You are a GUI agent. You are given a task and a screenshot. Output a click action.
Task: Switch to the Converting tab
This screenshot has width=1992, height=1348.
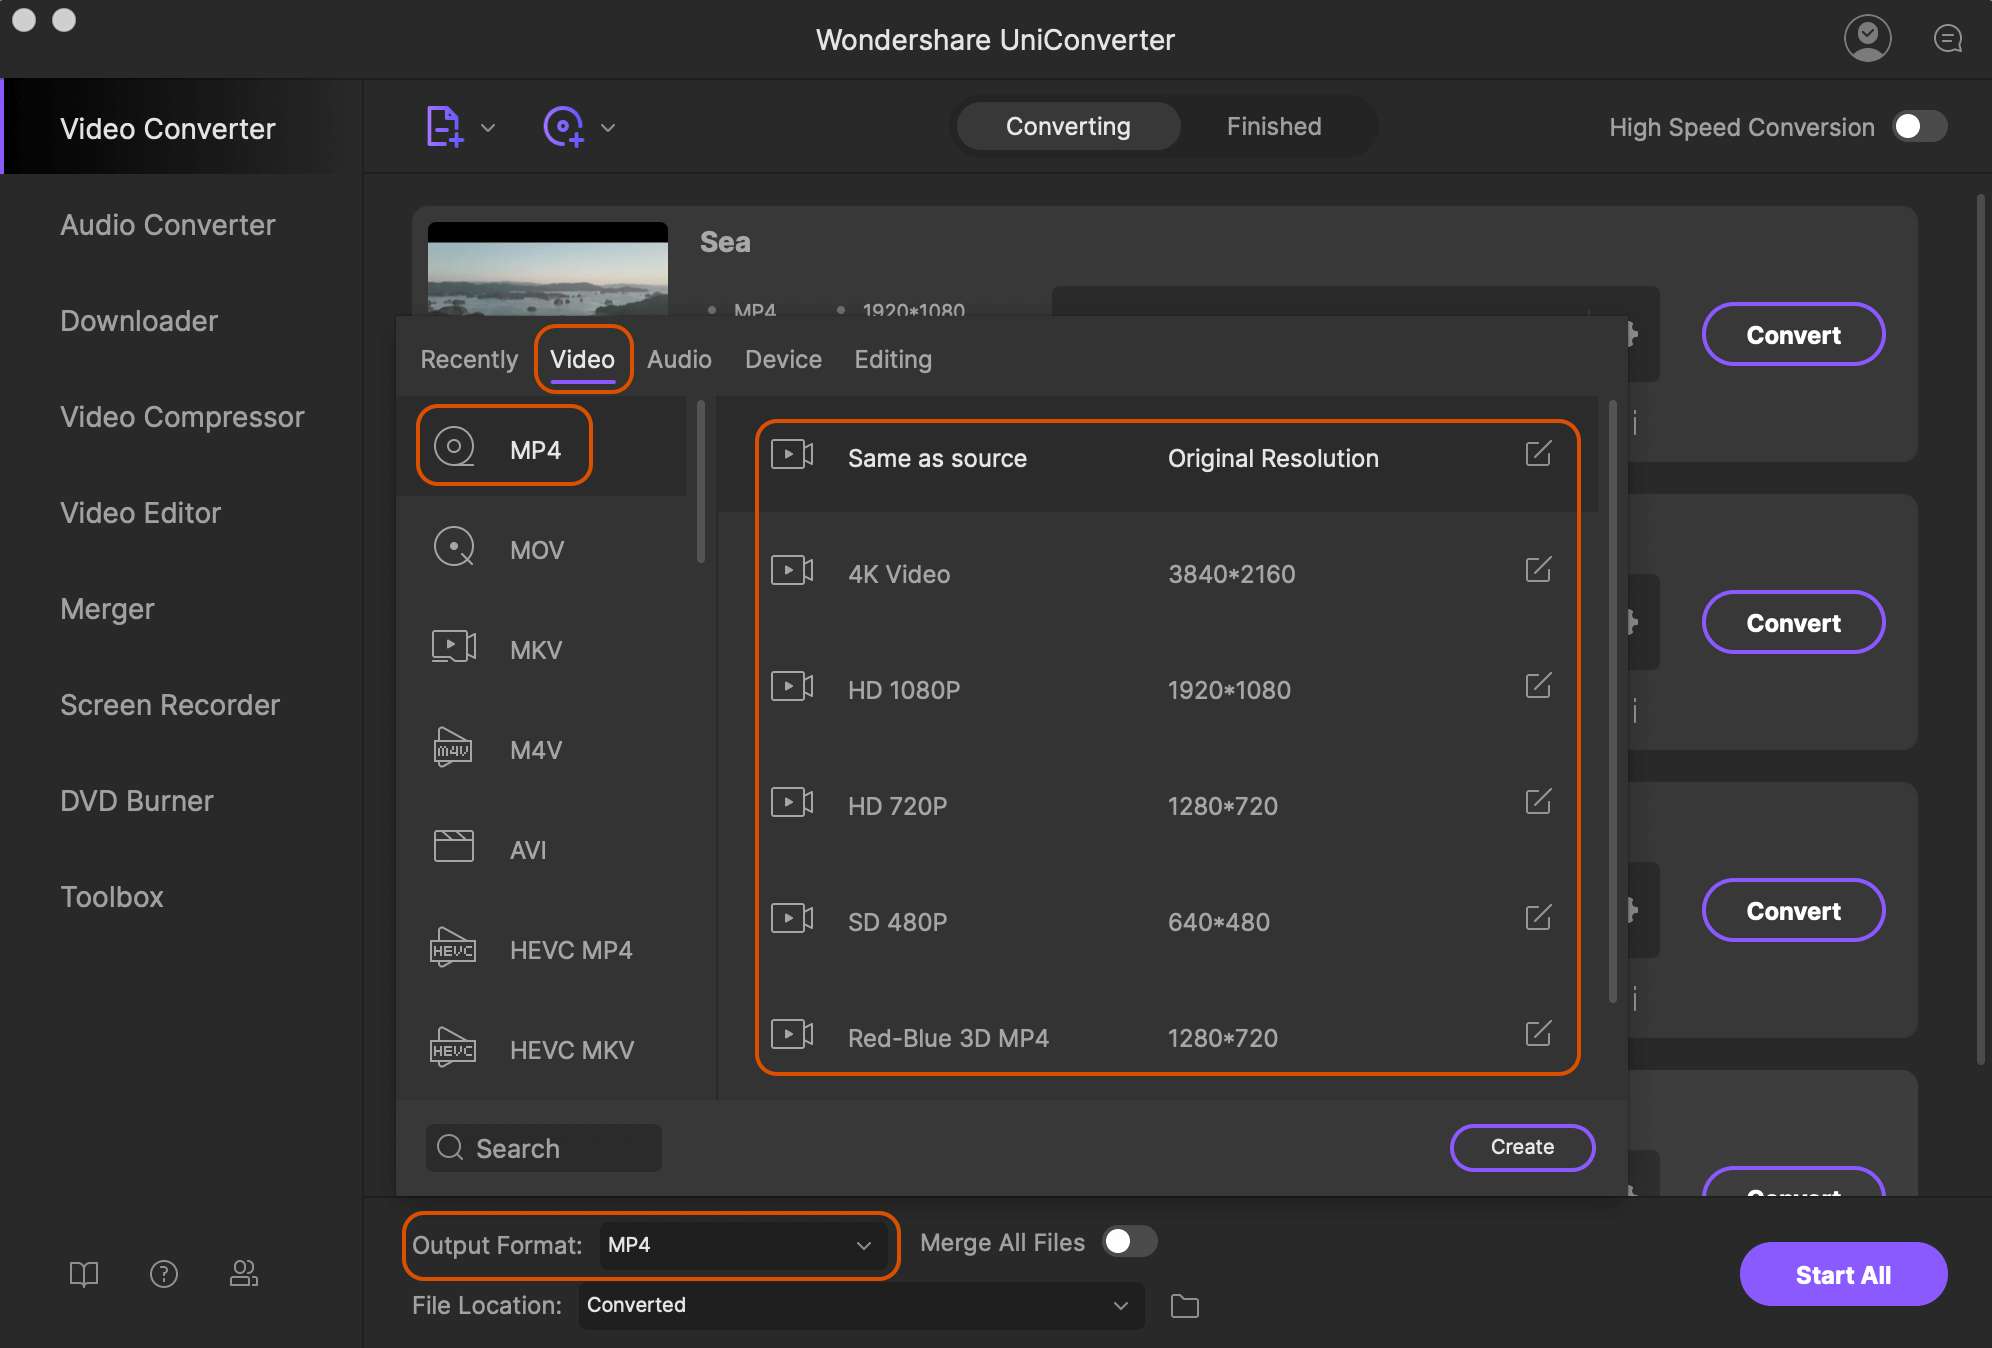point(1067,125)
